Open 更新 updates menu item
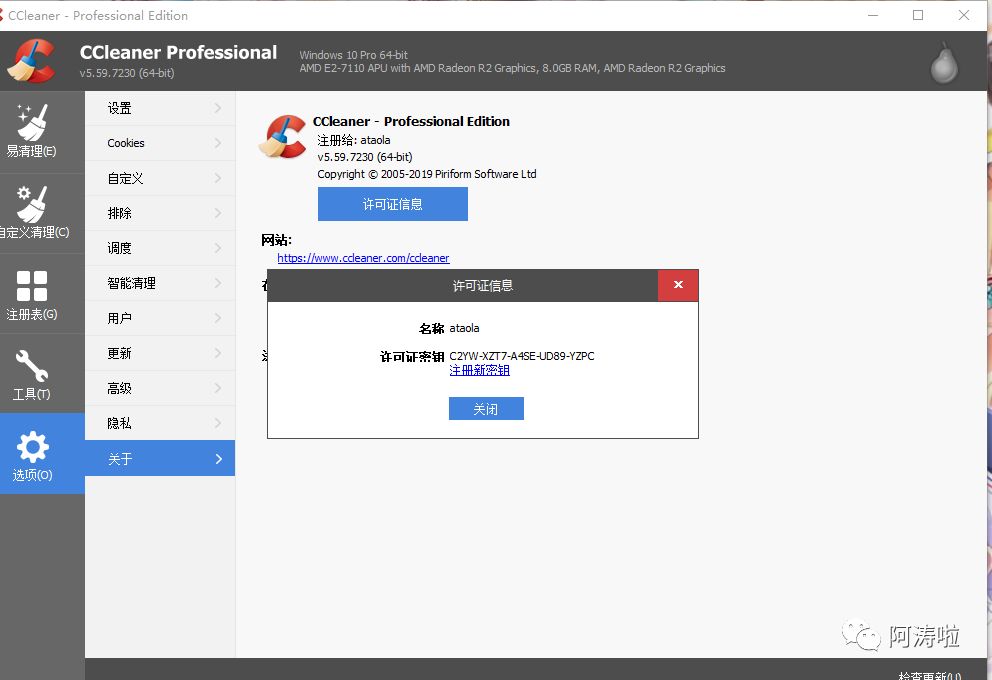 (x=160, y=353)
